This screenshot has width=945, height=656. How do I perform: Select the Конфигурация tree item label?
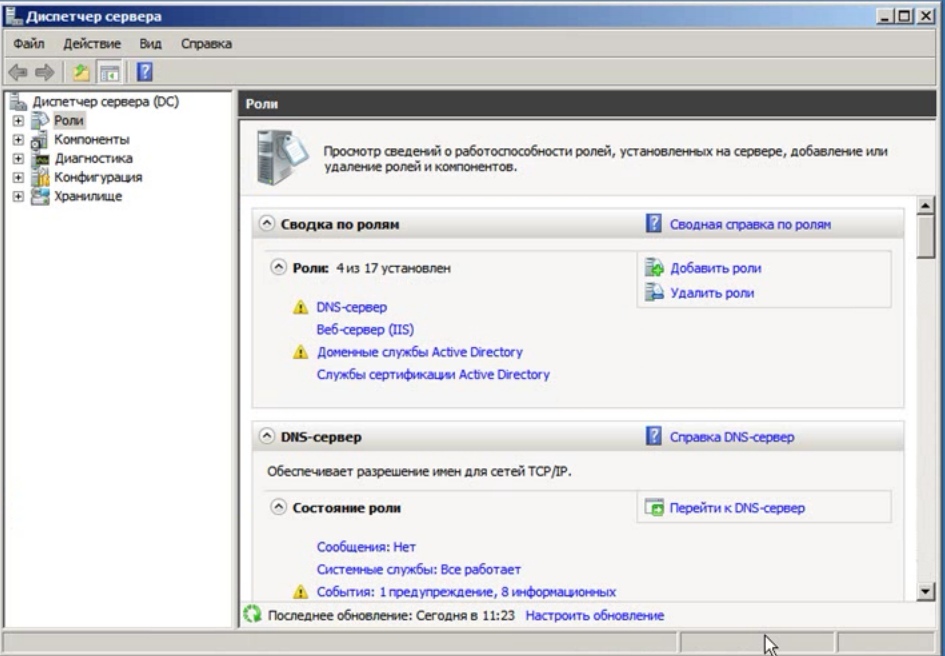(98, 177)
